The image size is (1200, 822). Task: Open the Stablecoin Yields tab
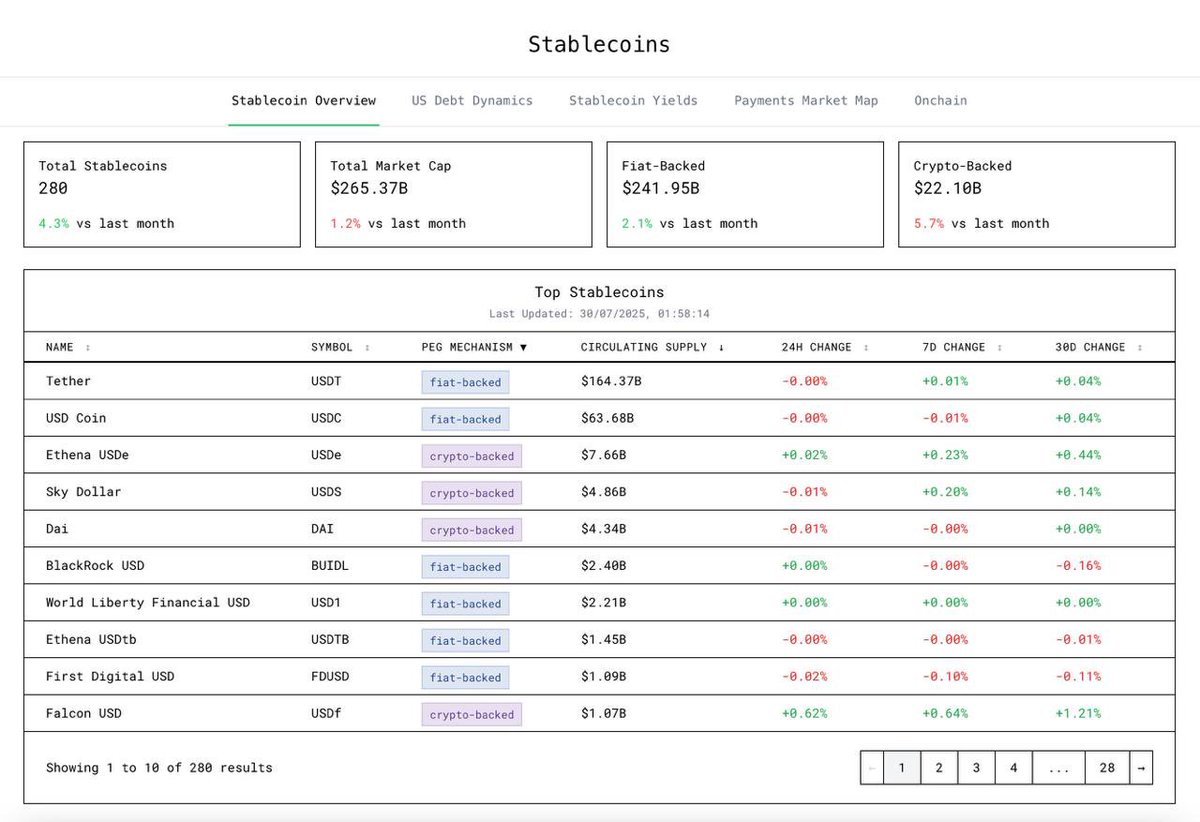tap(634, 100)
